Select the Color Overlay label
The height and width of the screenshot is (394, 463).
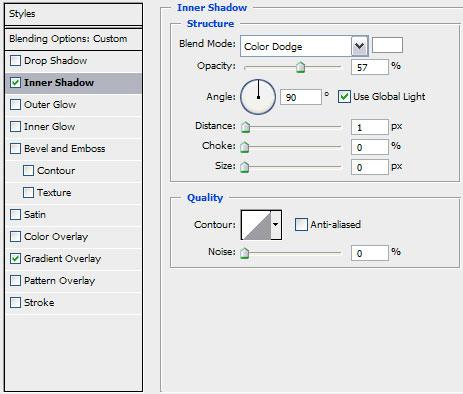pyautogui.click(x=56, y=237)
